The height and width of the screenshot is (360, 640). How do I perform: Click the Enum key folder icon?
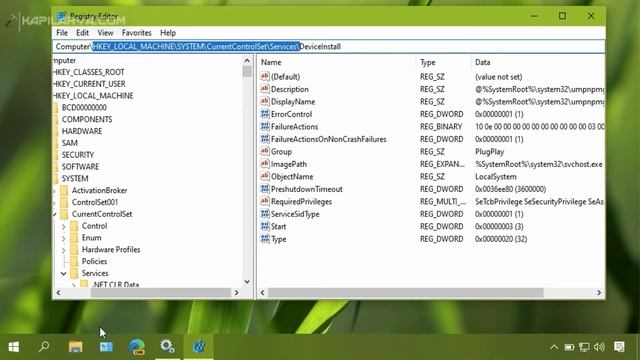point(74,238)
